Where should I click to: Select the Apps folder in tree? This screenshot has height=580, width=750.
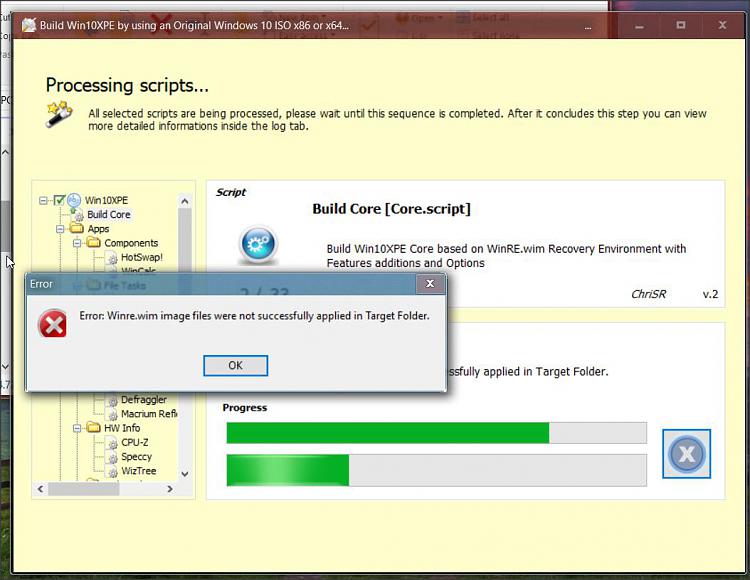98,229
